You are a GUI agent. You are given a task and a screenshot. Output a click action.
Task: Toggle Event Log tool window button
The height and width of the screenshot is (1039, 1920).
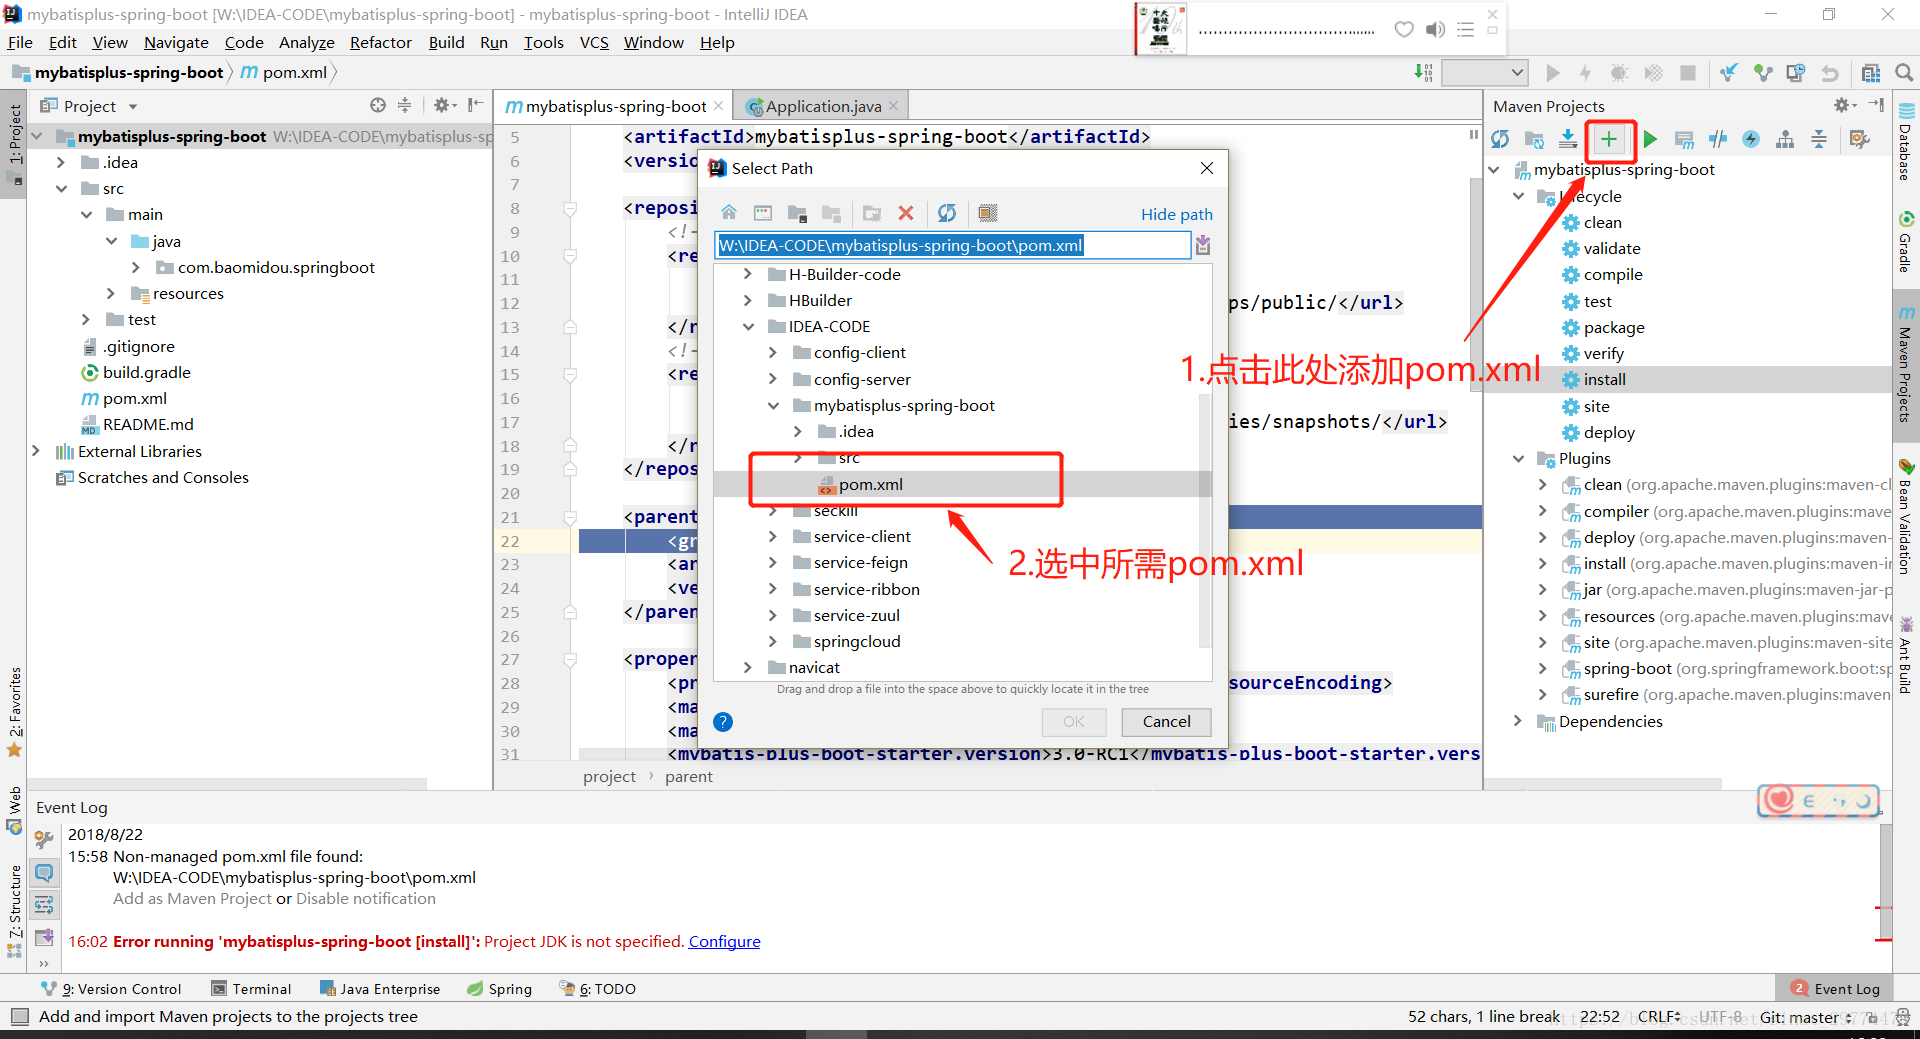[1836, 989]
